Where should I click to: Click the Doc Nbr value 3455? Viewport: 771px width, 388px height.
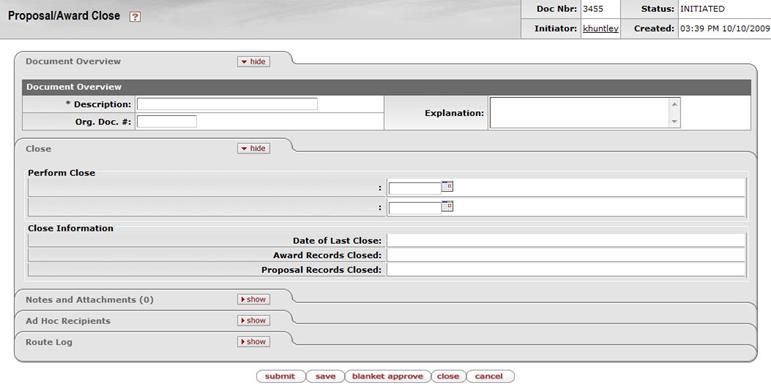pyautogui.click(x=593, y=9)
